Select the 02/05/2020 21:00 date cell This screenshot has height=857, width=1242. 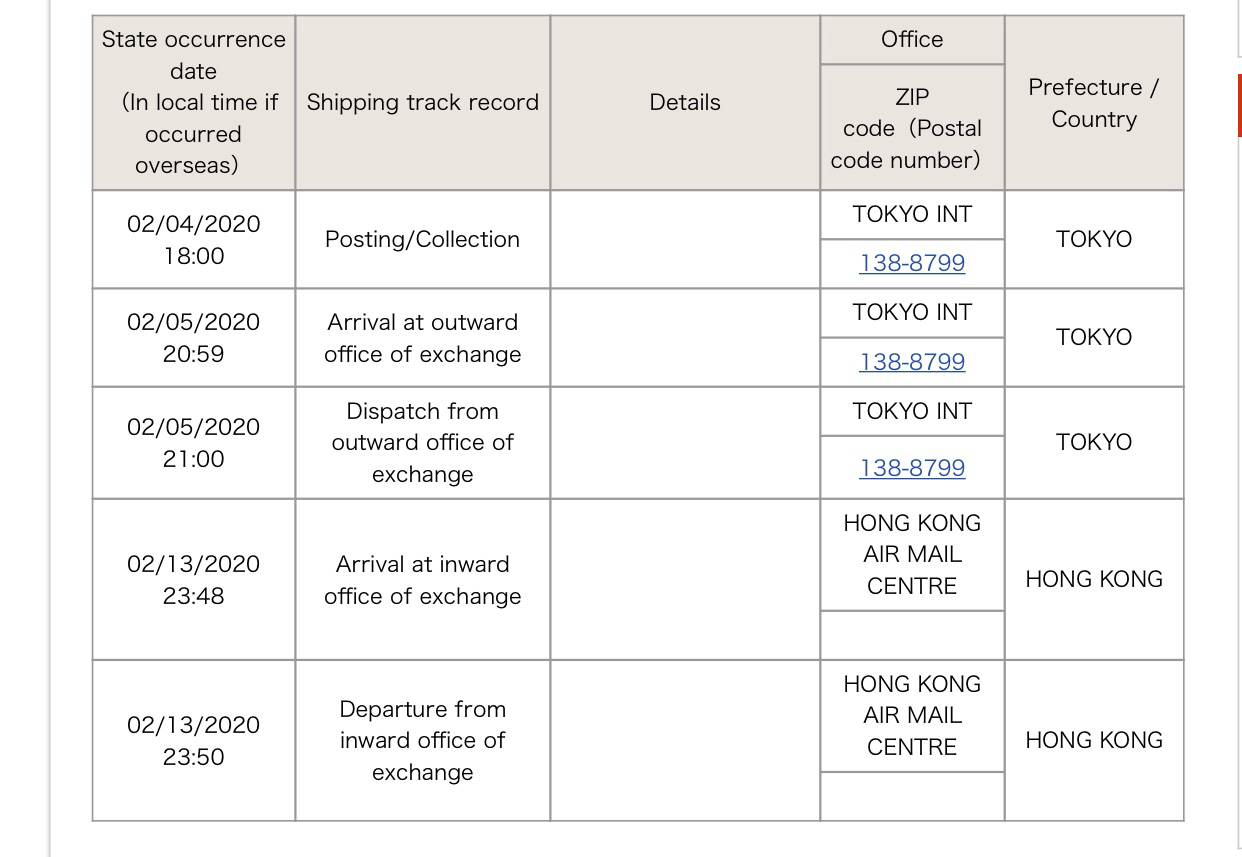(x=194, y=443)
